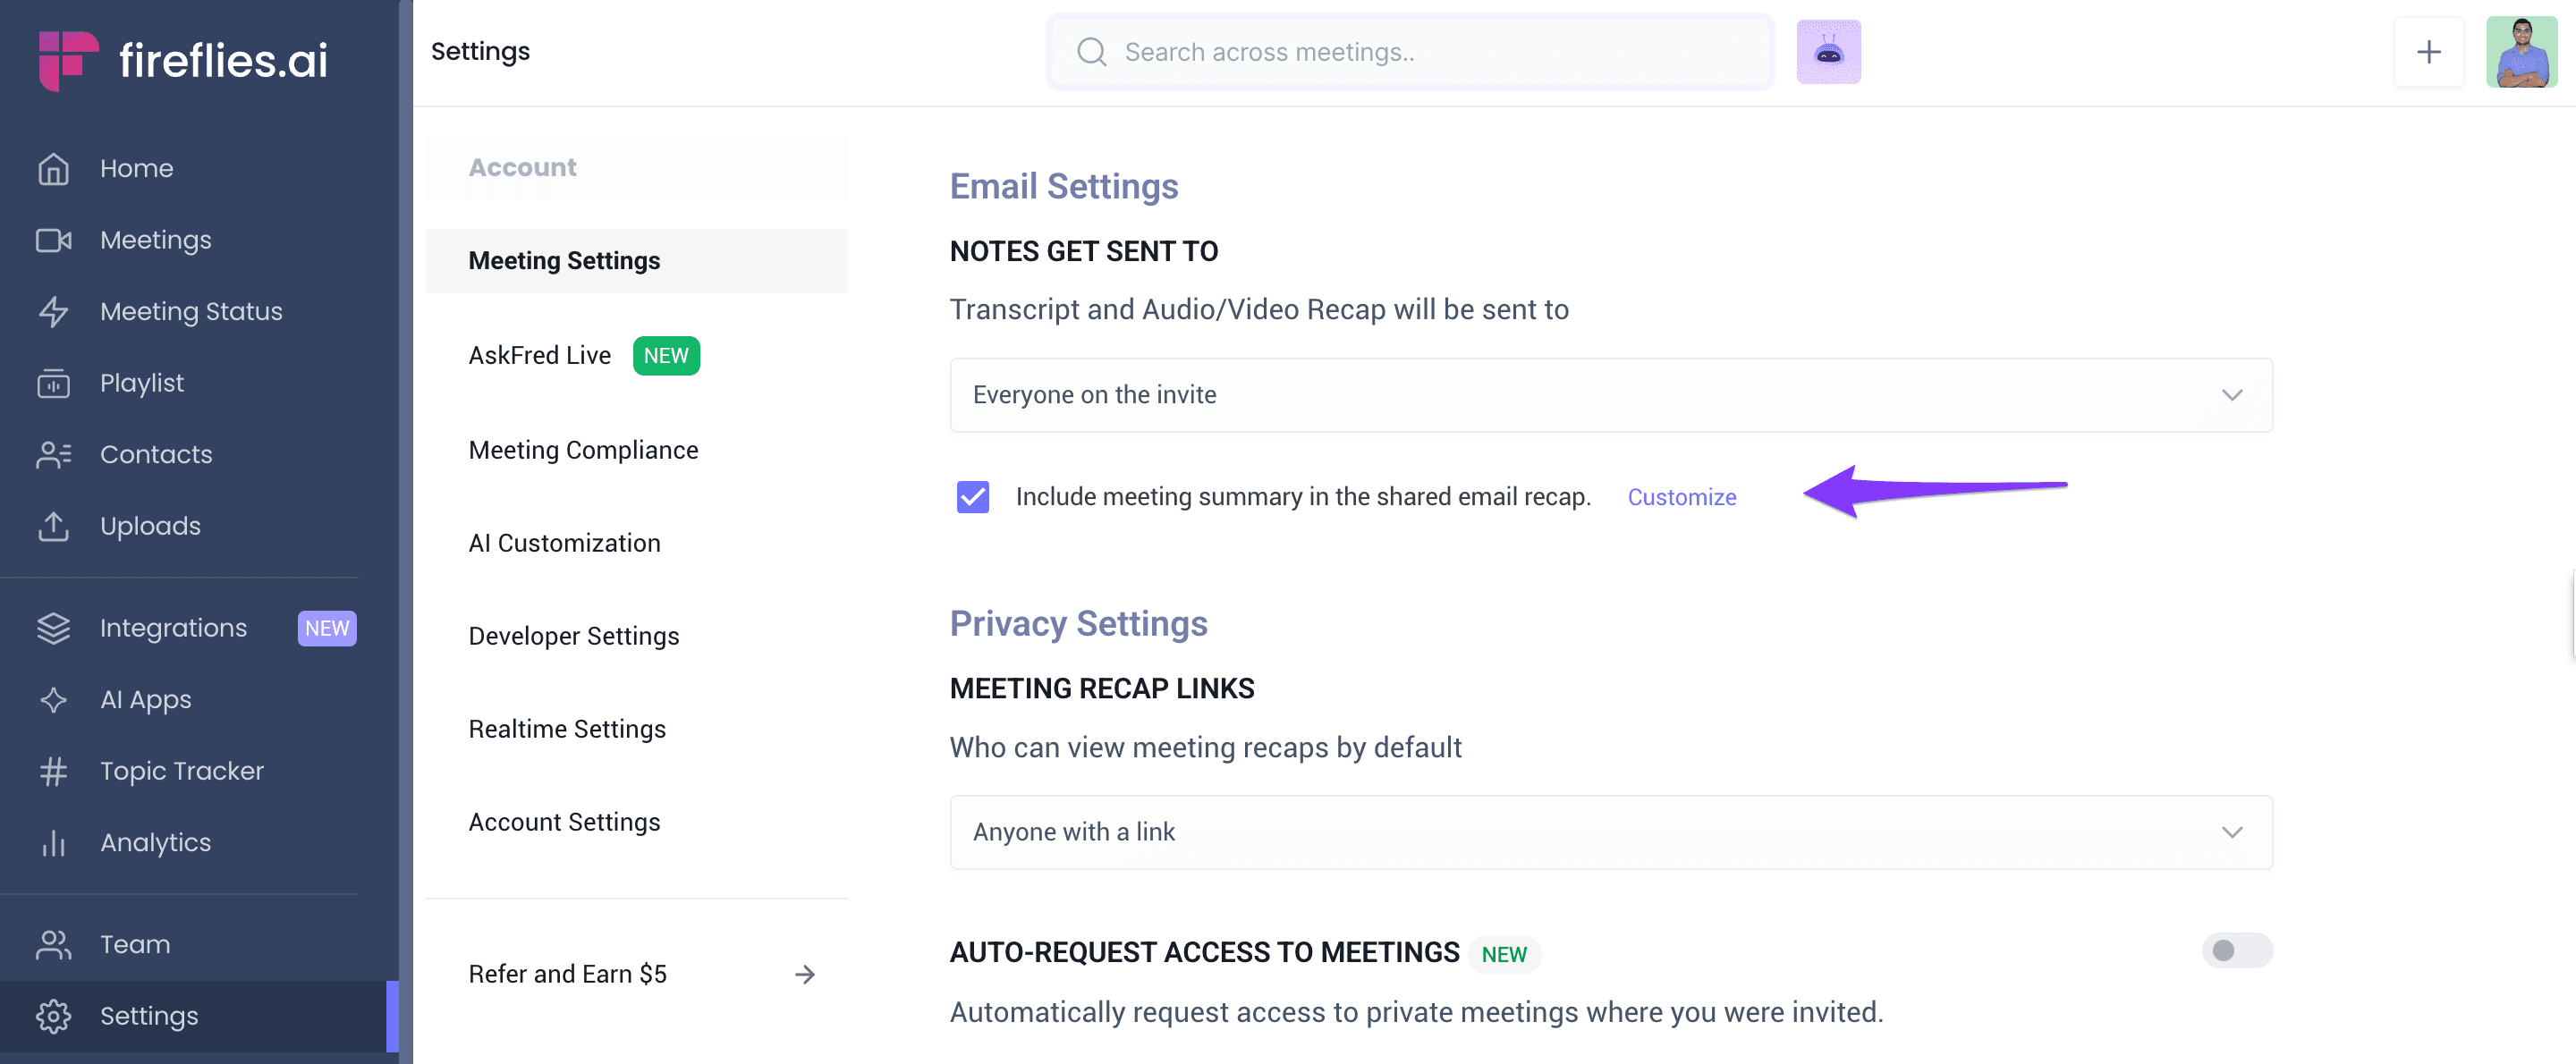Open Home via its house icon

point(53,168)
